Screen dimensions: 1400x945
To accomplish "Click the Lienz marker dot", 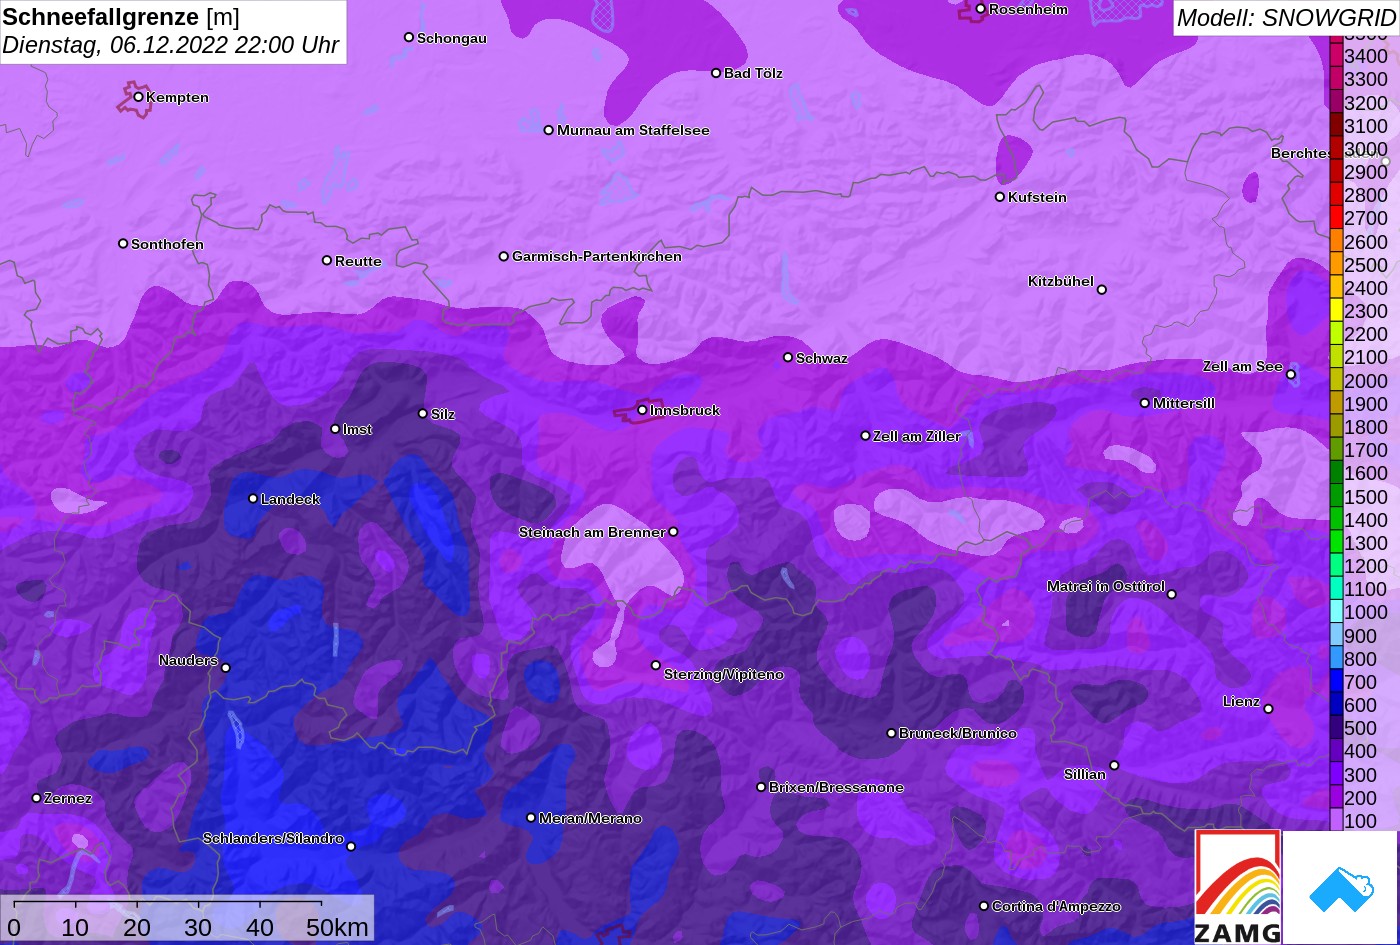I will pos(1268,709).
